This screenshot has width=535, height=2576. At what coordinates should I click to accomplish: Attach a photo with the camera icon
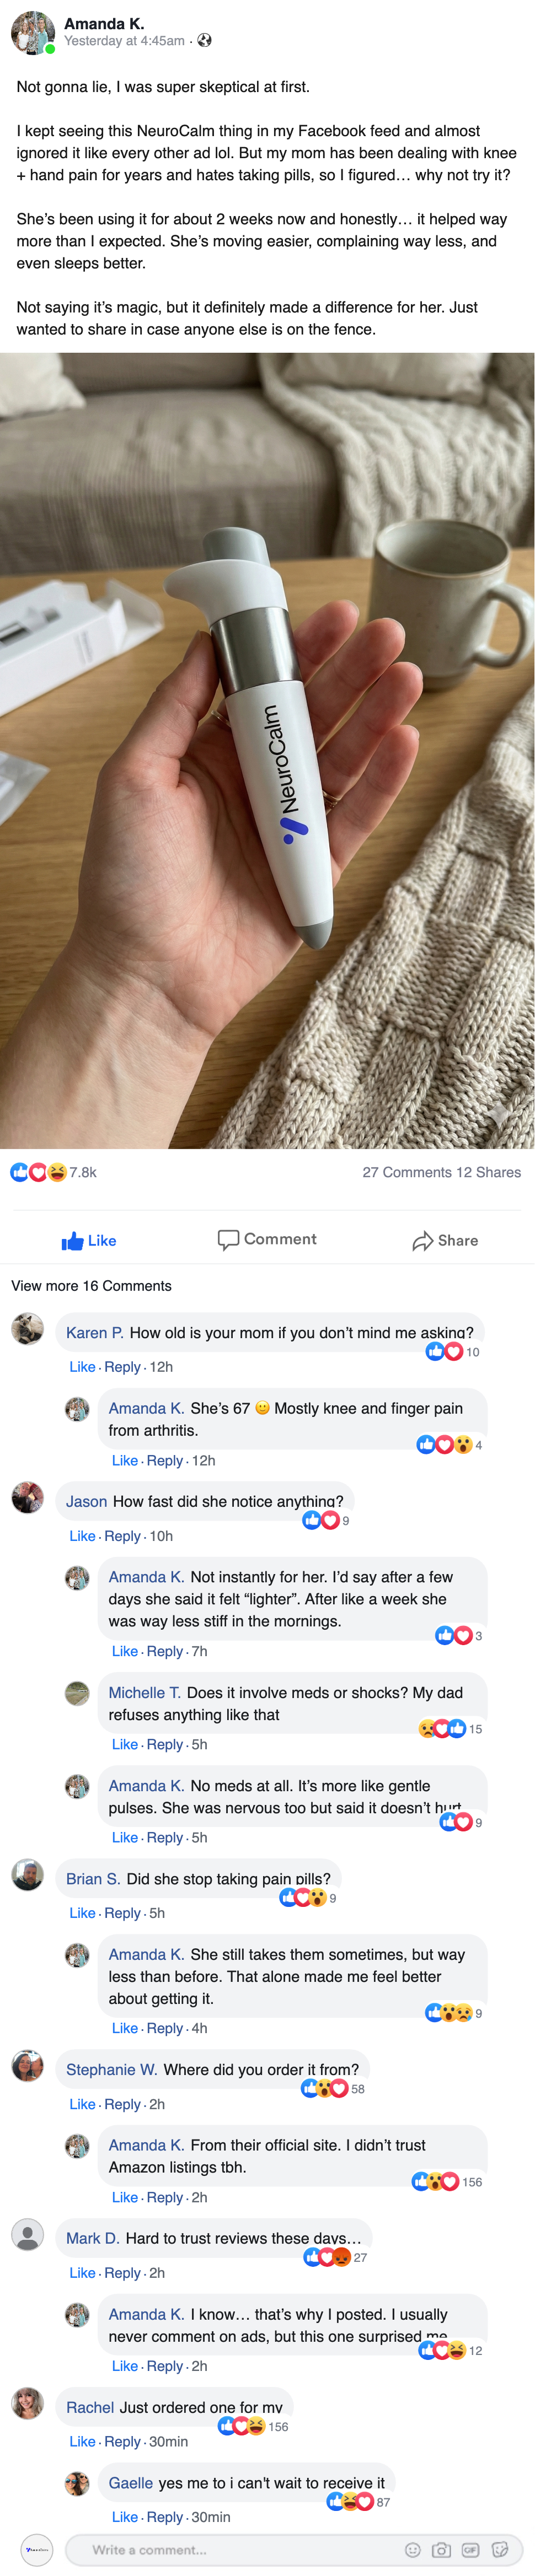tap(441, 2549)
